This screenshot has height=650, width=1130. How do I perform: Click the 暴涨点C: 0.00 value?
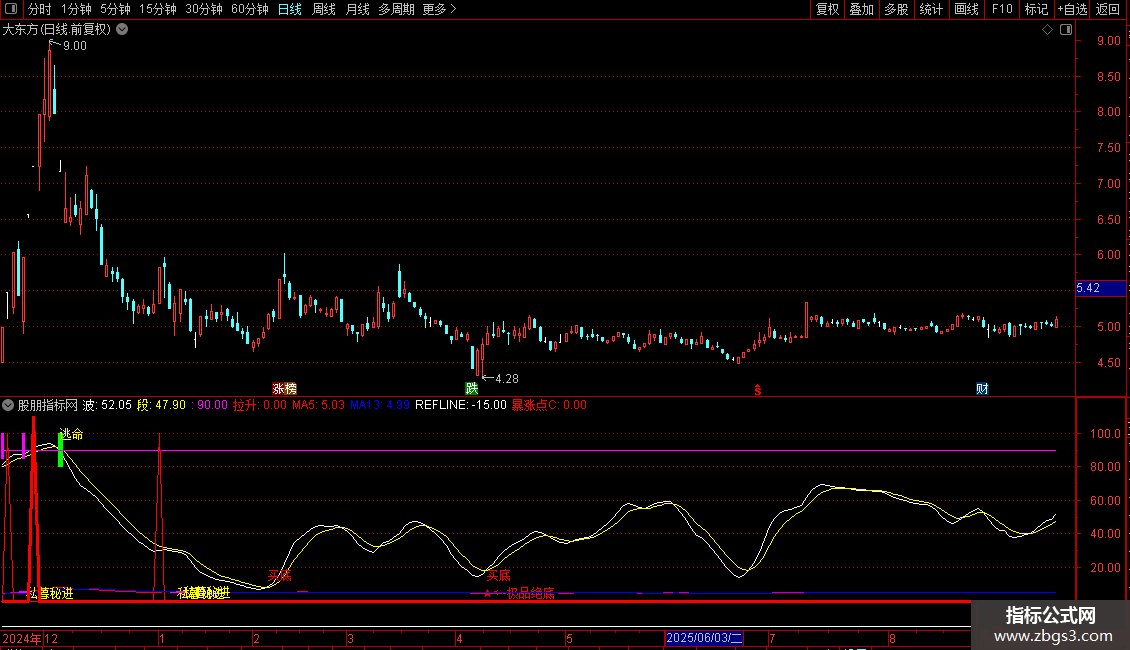click(549, 405)
